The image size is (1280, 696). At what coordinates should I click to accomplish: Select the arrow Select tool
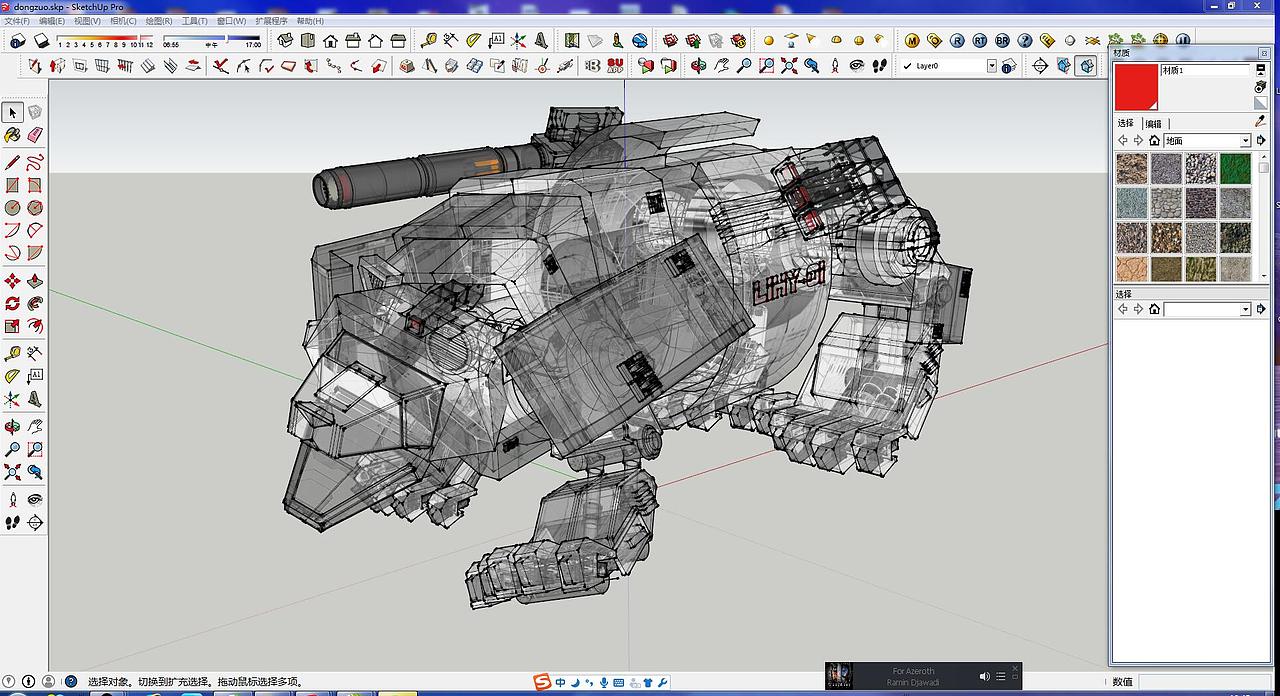coord(12,112)
